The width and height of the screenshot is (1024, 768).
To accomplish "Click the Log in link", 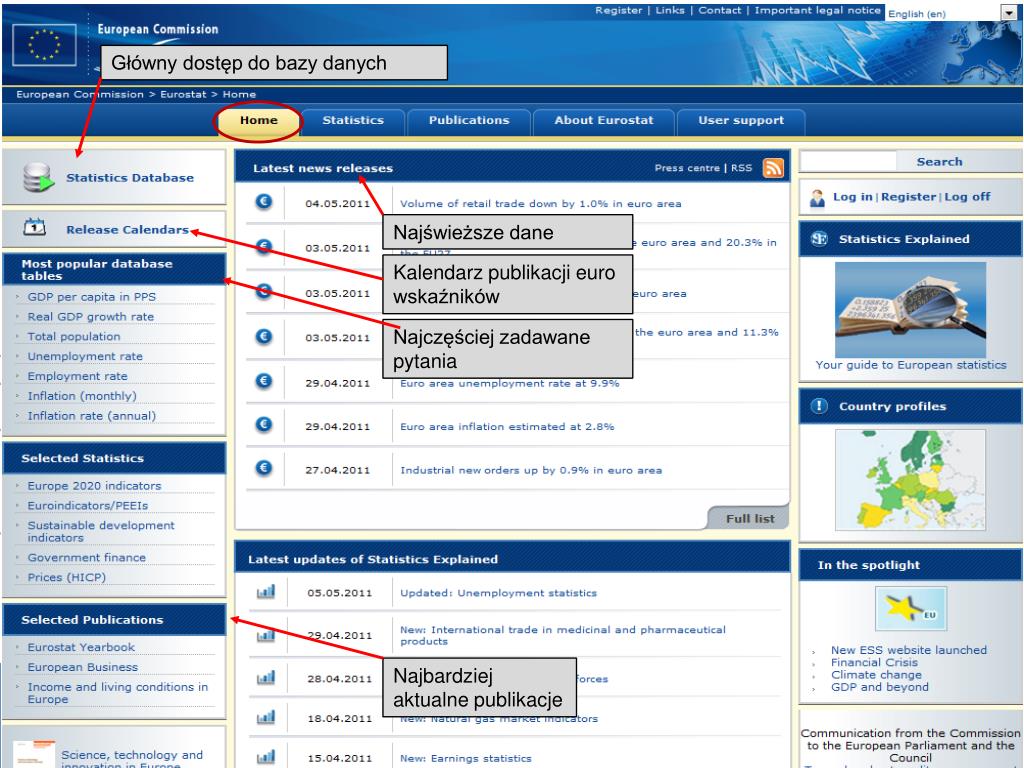I will tap(852, 197).
